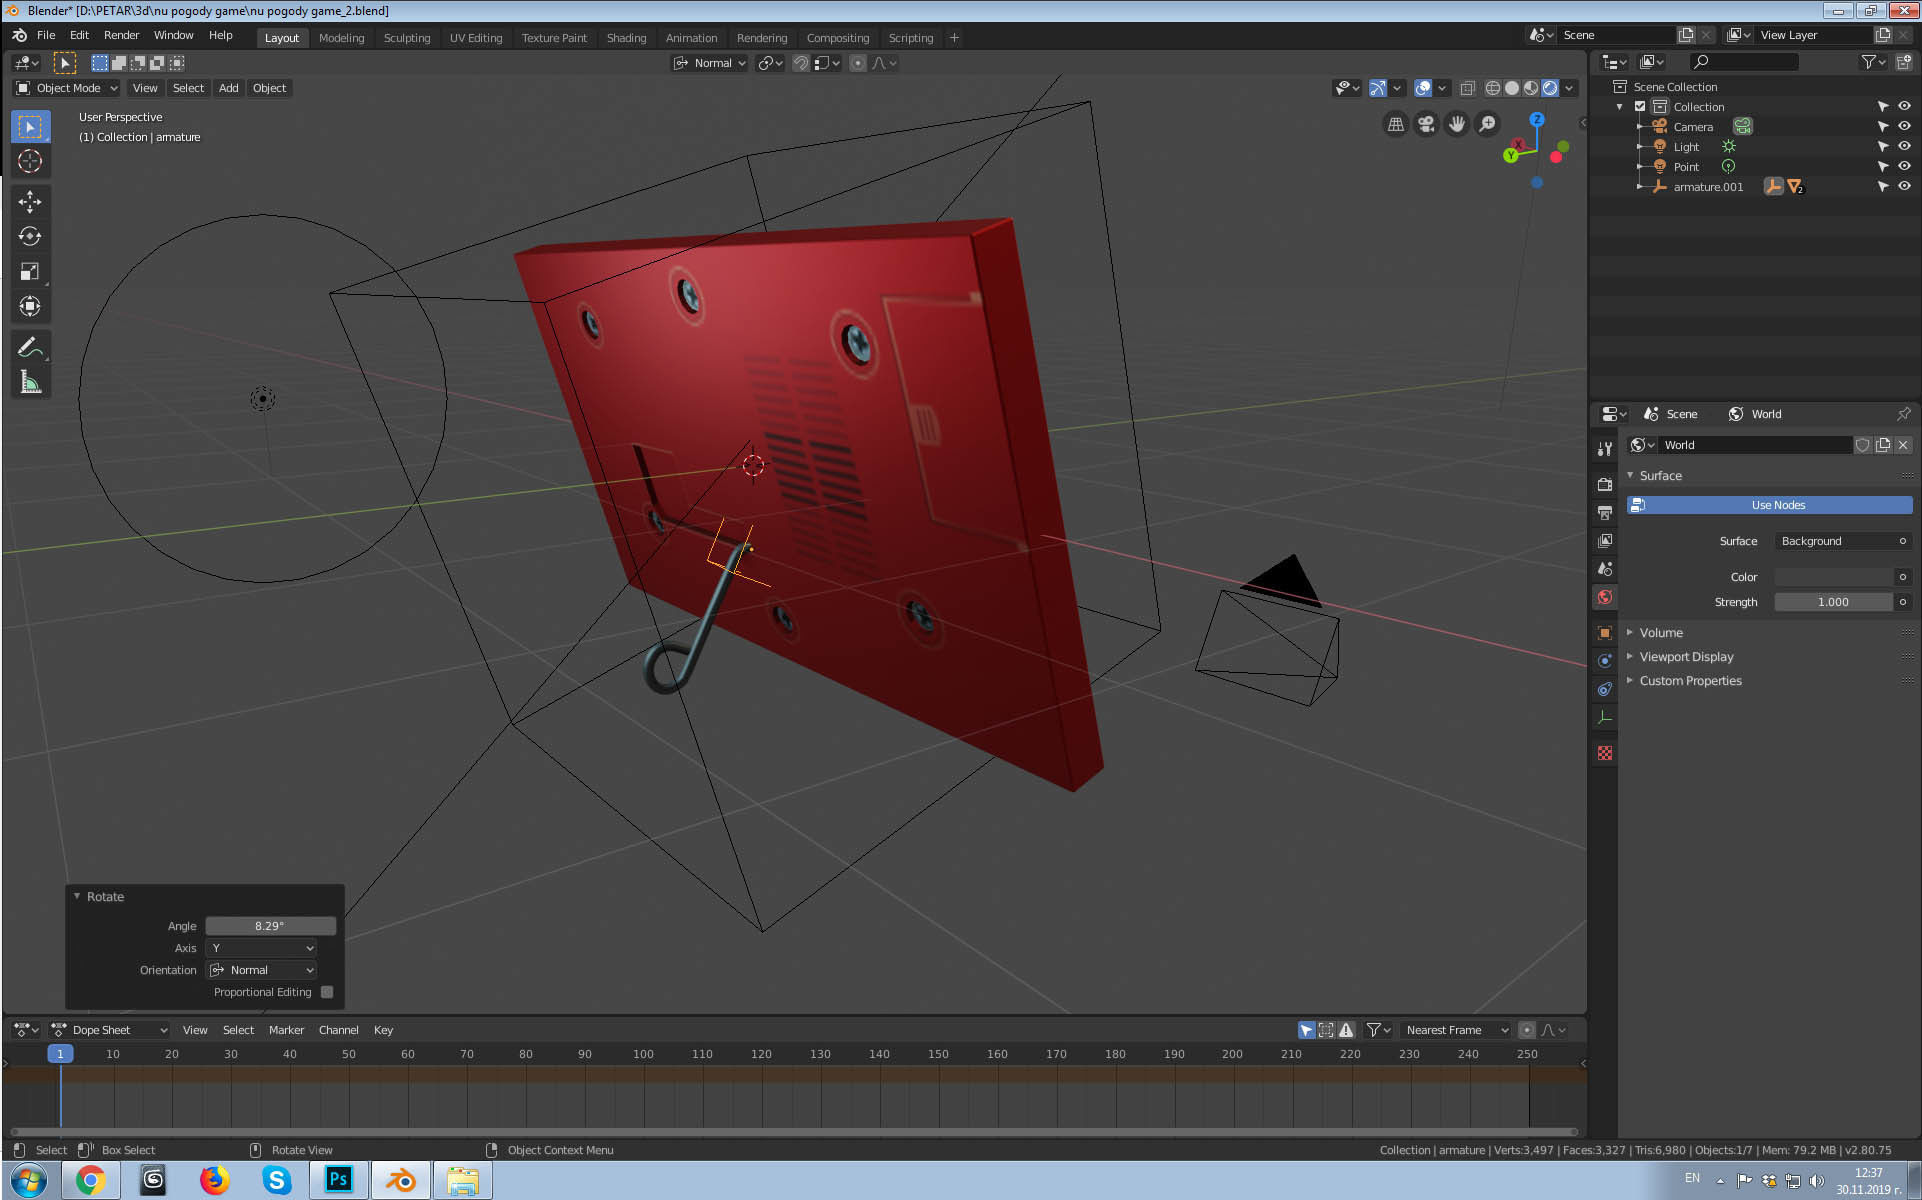Screen dimensions: 1922x1200
Task: Click the new collection icon in outliner
Action: [x=1904, y=62]
